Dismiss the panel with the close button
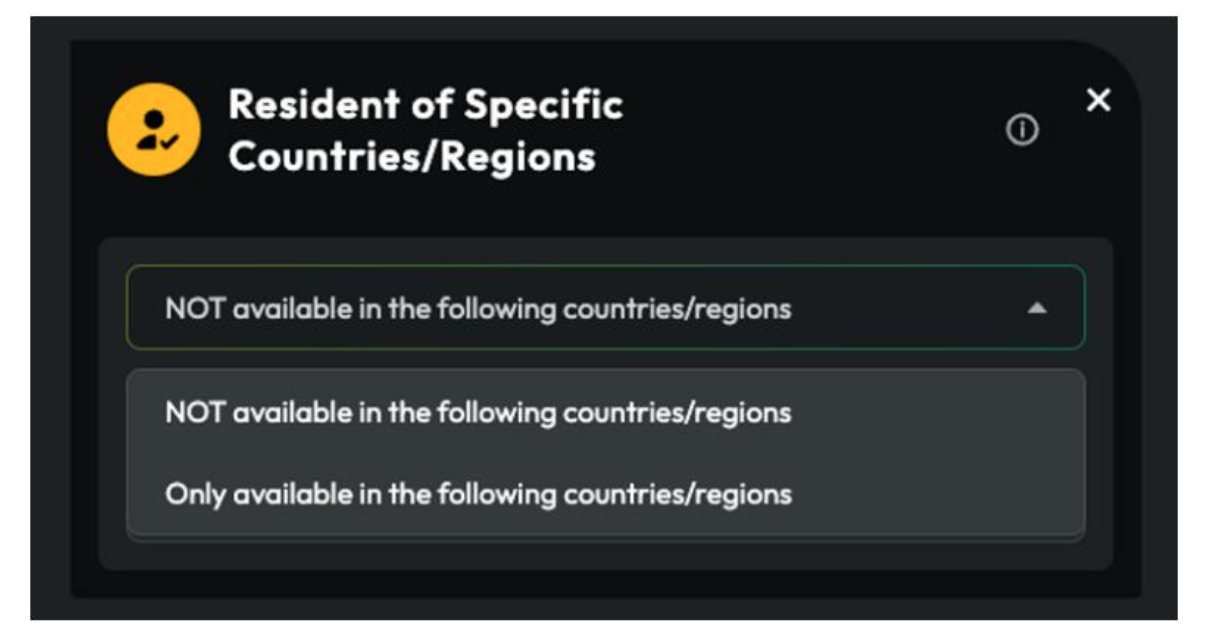 tap(1098, 100)
